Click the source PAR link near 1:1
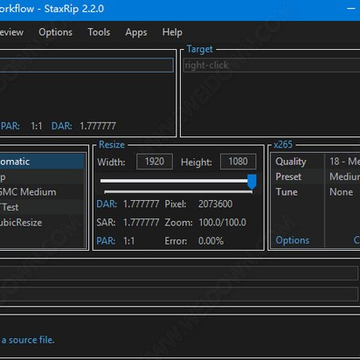The image size is (360, 360). [x=10, y=126]
